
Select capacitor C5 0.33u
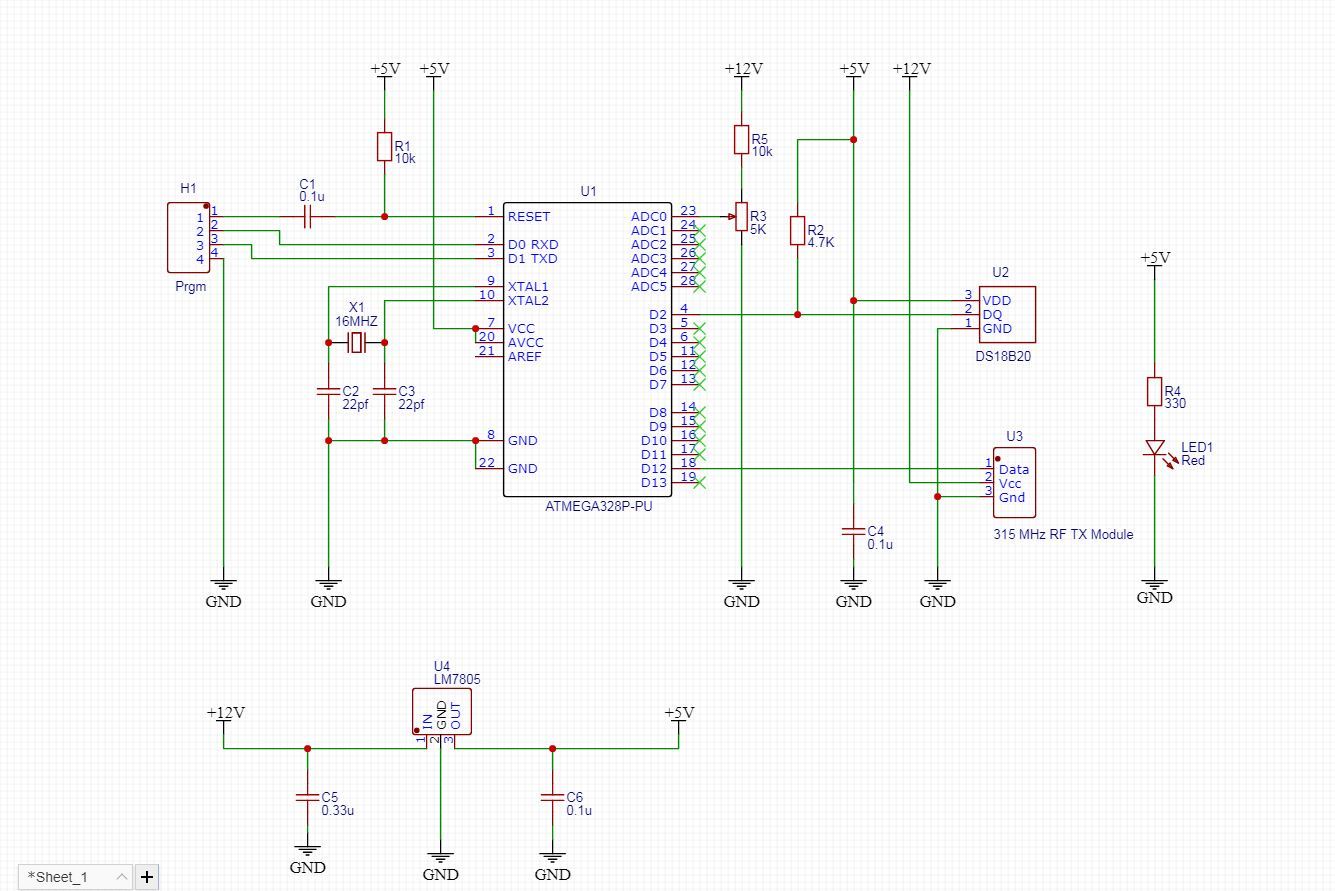click(x=307, y=797)
